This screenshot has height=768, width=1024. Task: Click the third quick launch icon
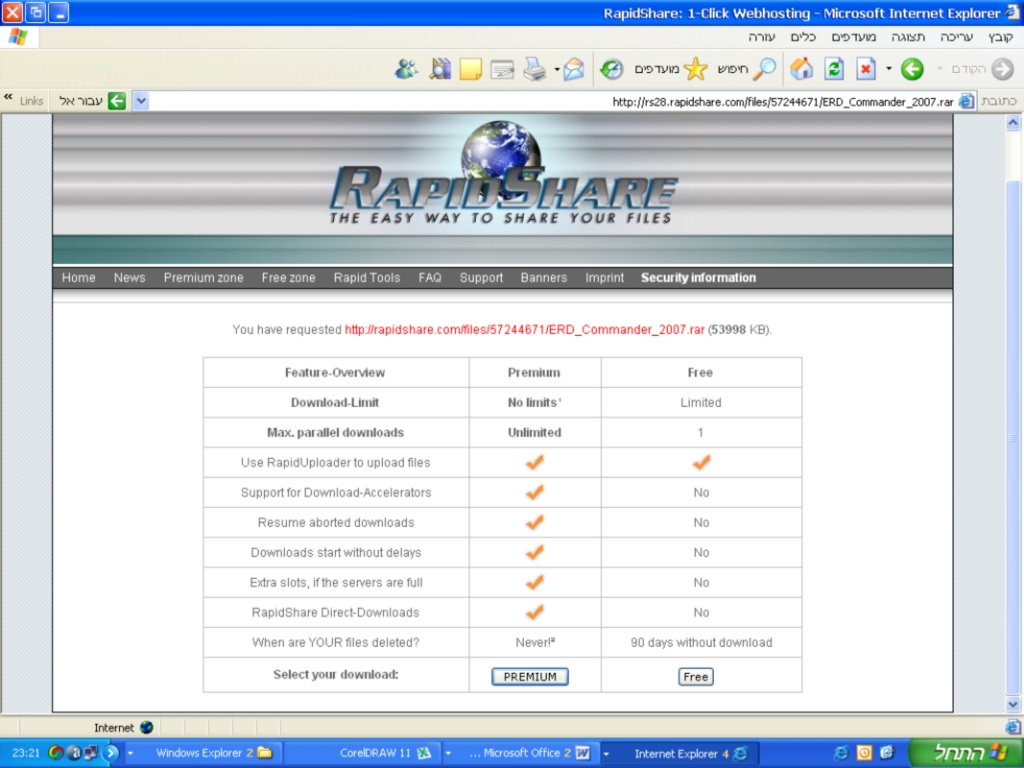(887, 753)
